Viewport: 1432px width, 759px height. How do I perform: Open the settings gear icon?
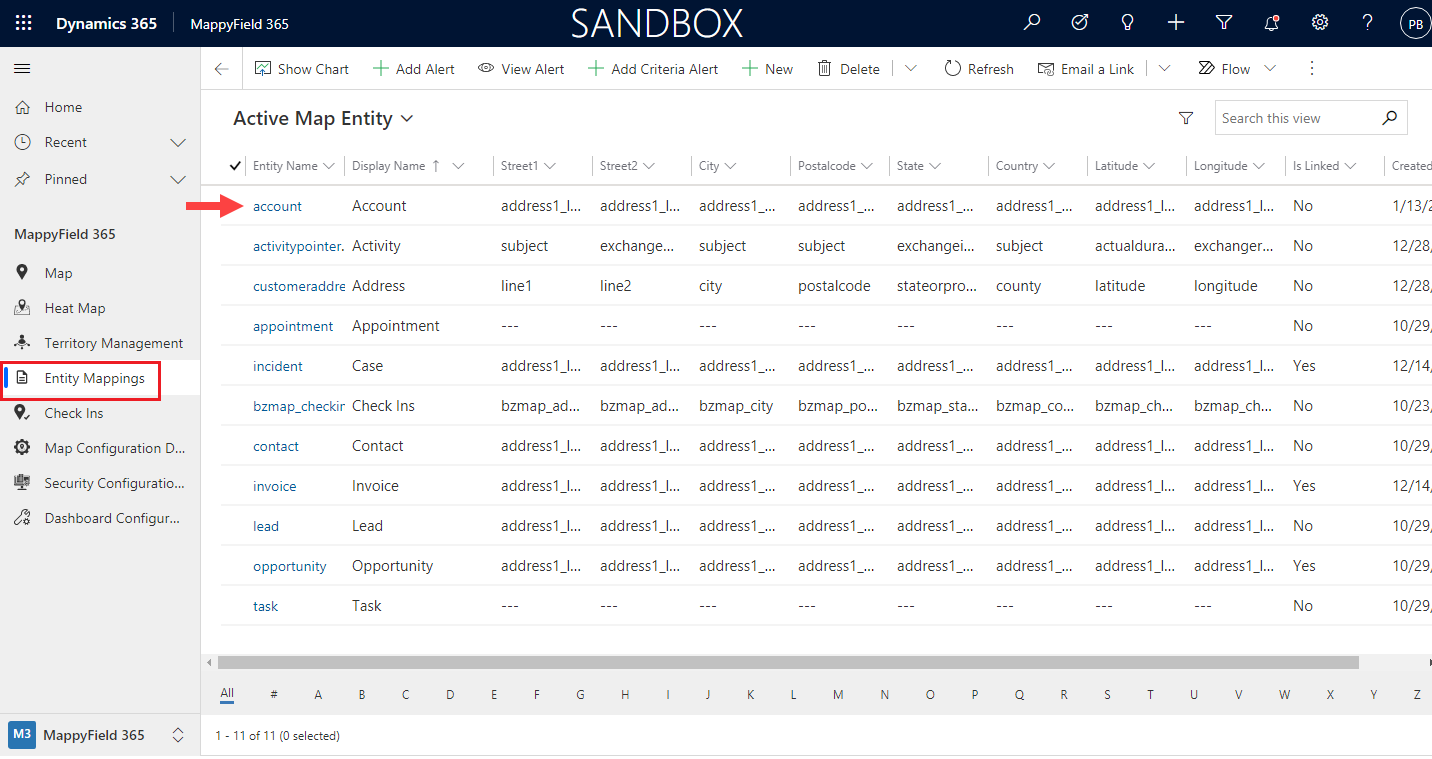point(1320,23)
